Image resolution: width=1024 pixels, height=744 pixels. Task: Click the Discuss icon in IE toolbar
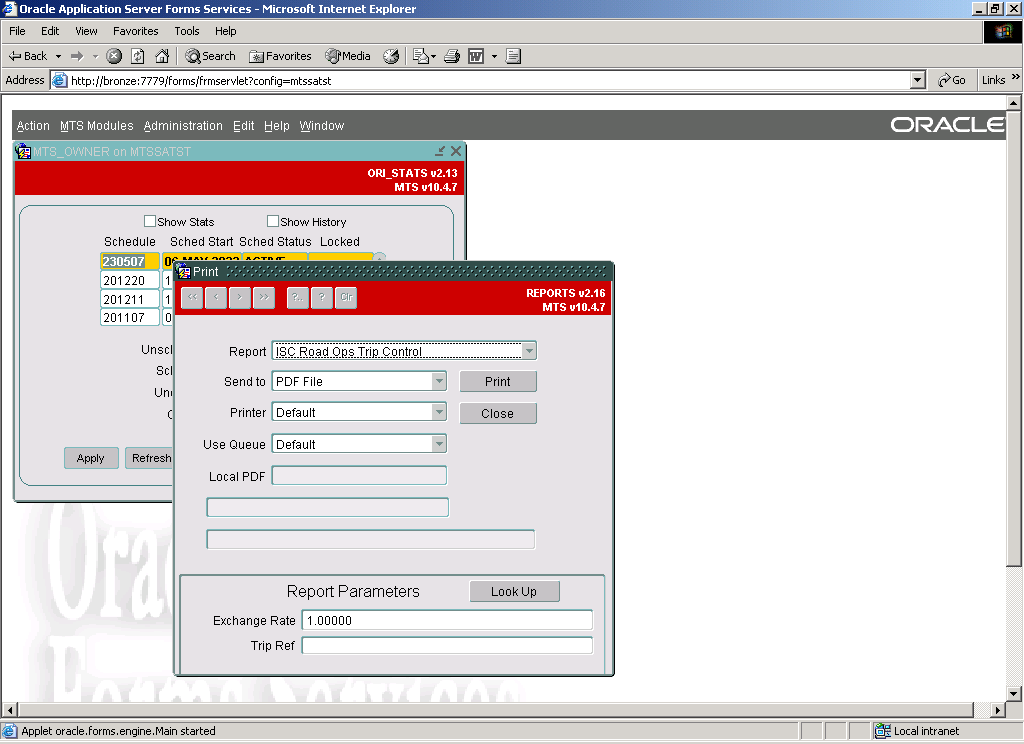coord(513,56)
